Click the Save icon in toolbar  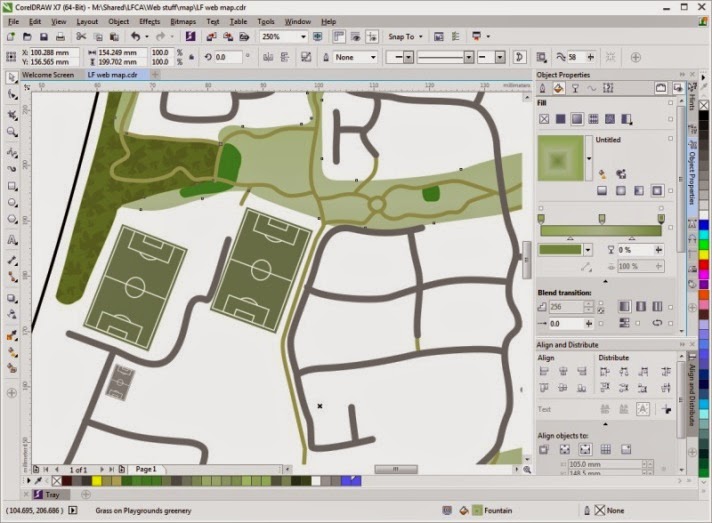click(x=44, y=37)
